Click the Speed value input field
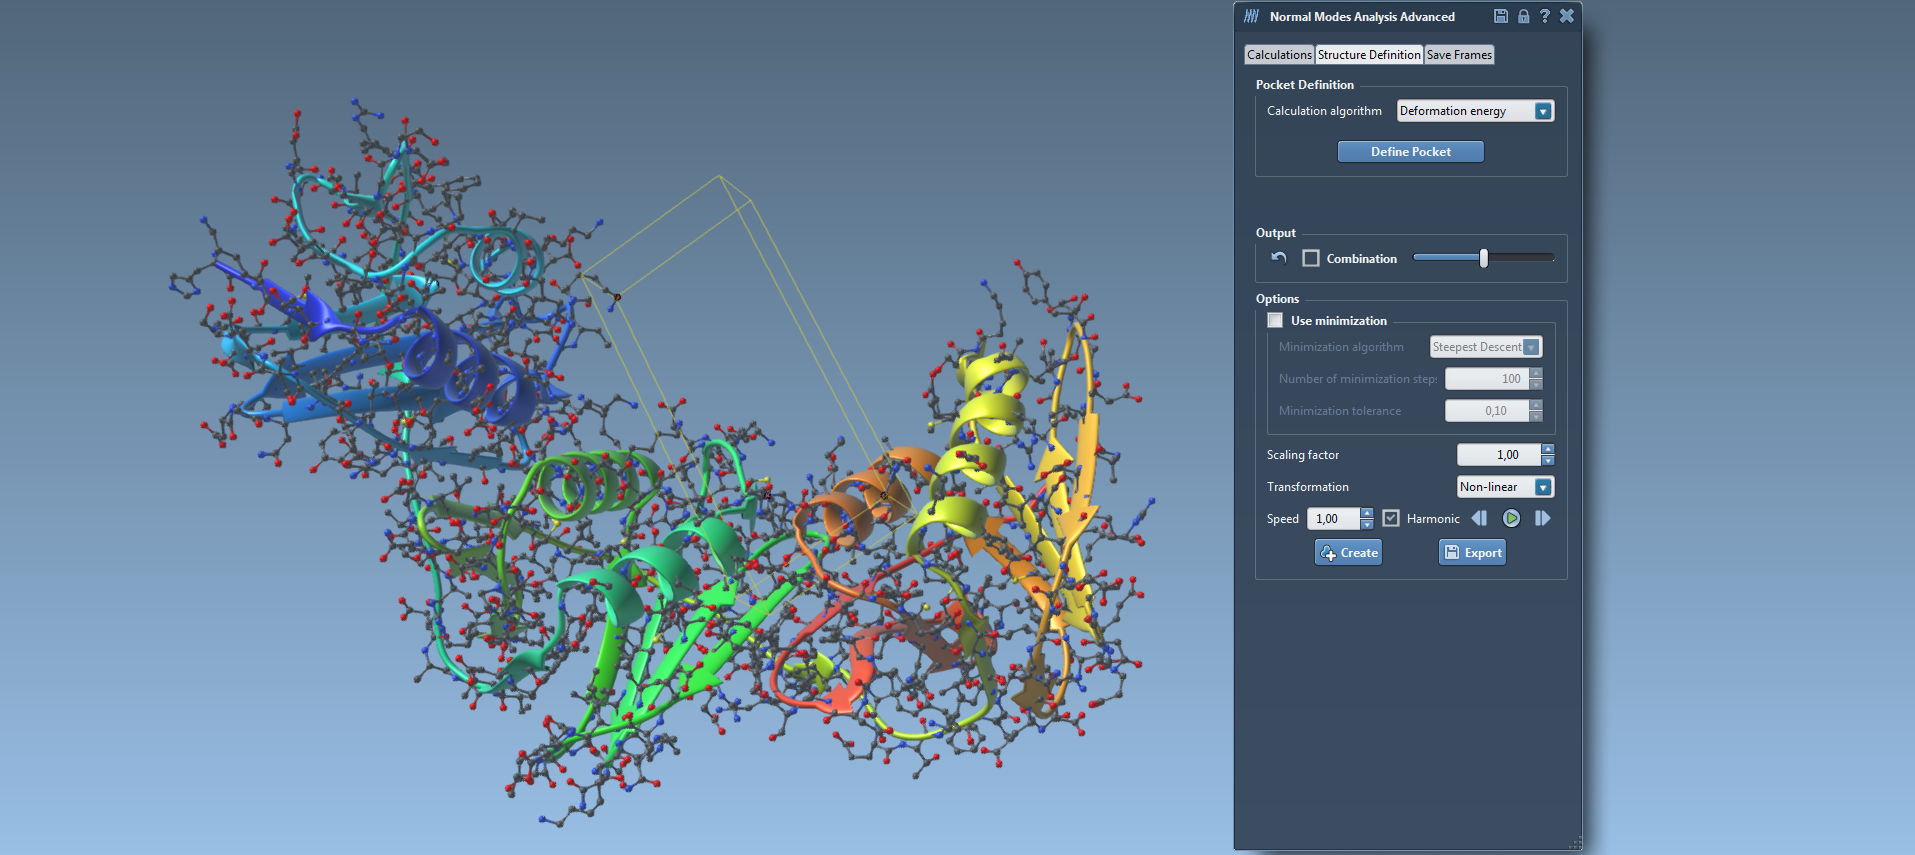This screenshot has height=855, width=1915. pyautogui.click(x=1333, y=519)
